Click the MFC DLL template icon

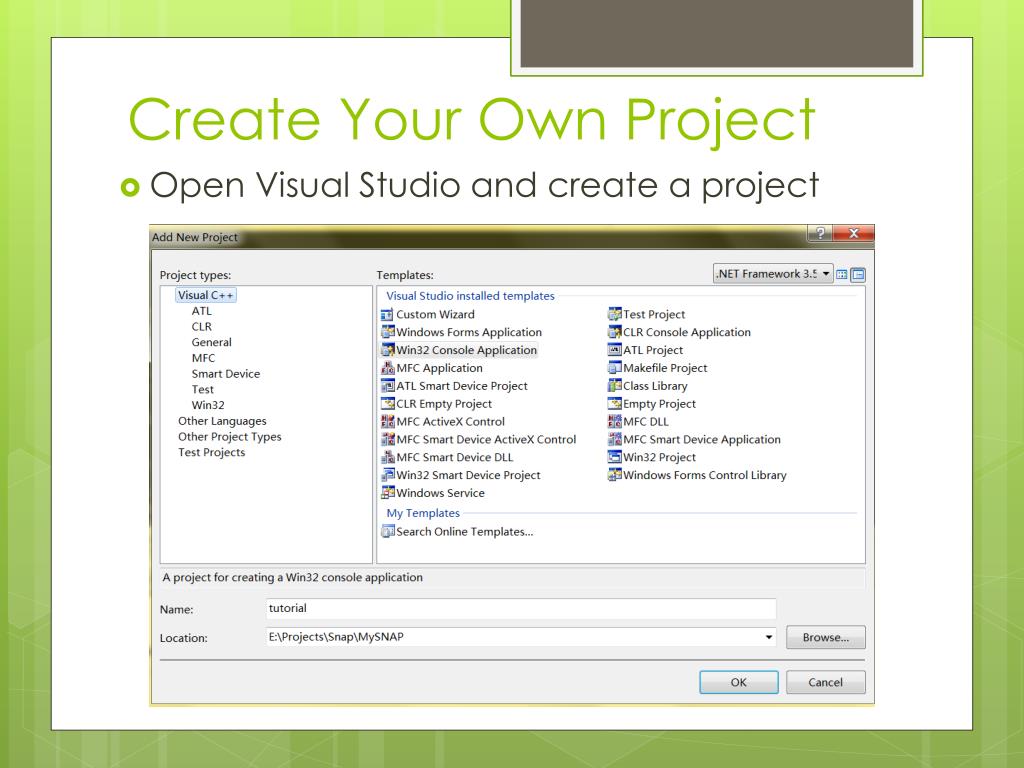coord(615,421)
